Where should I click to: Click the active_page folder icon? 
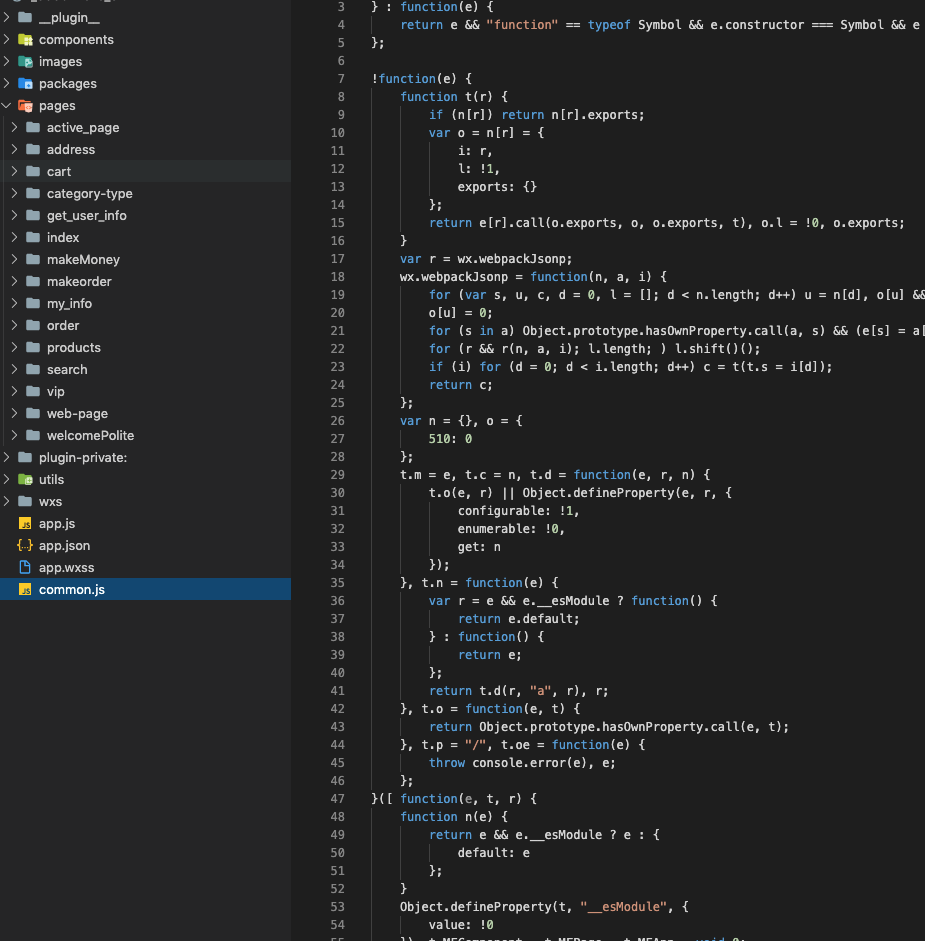pos(34,127)
